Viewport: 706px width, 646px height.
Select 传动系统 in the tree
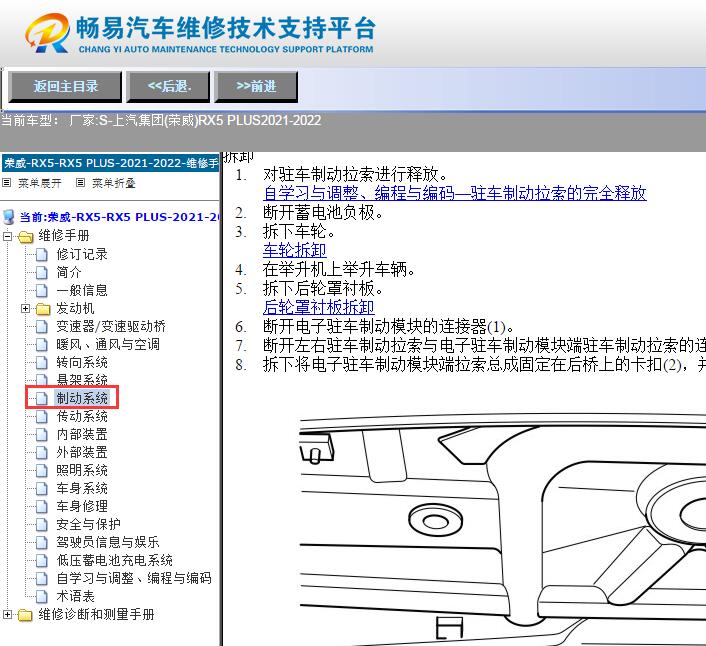[82, 416]
